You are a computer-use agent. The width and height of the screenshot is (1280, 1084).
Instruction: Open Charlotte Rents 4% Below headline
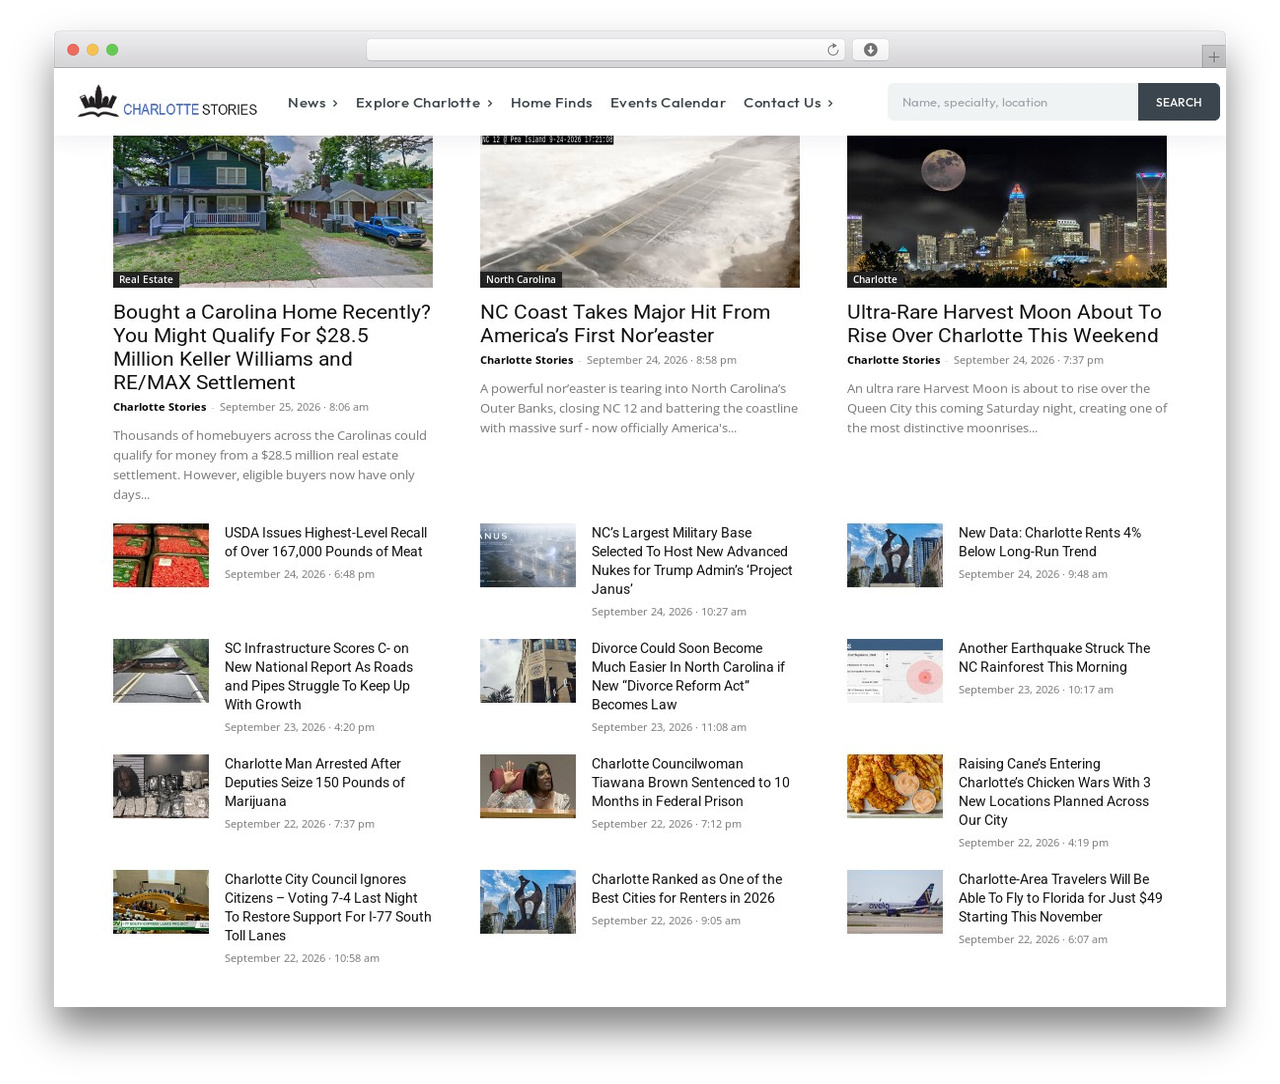[1050, 542]
